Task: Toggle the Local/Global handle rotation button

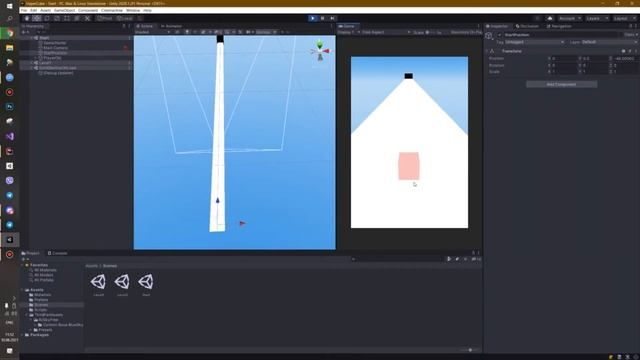Action: [124, 18]
